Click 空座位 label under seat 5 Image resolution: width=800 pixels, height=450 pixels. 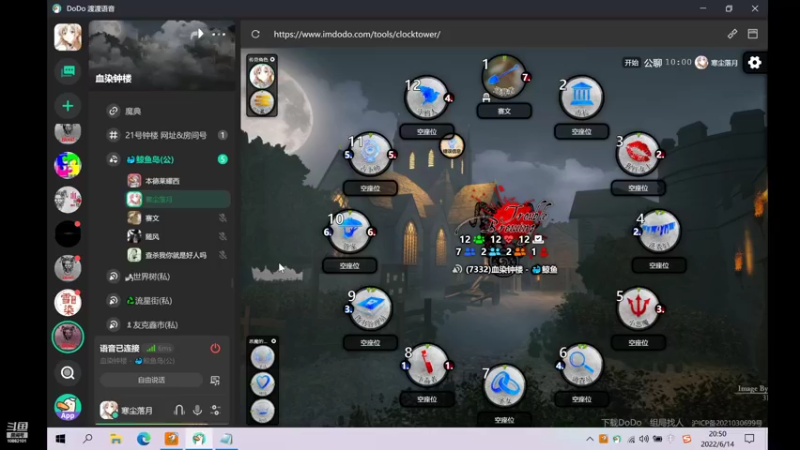pyautogui.click(x=638, y=343)
